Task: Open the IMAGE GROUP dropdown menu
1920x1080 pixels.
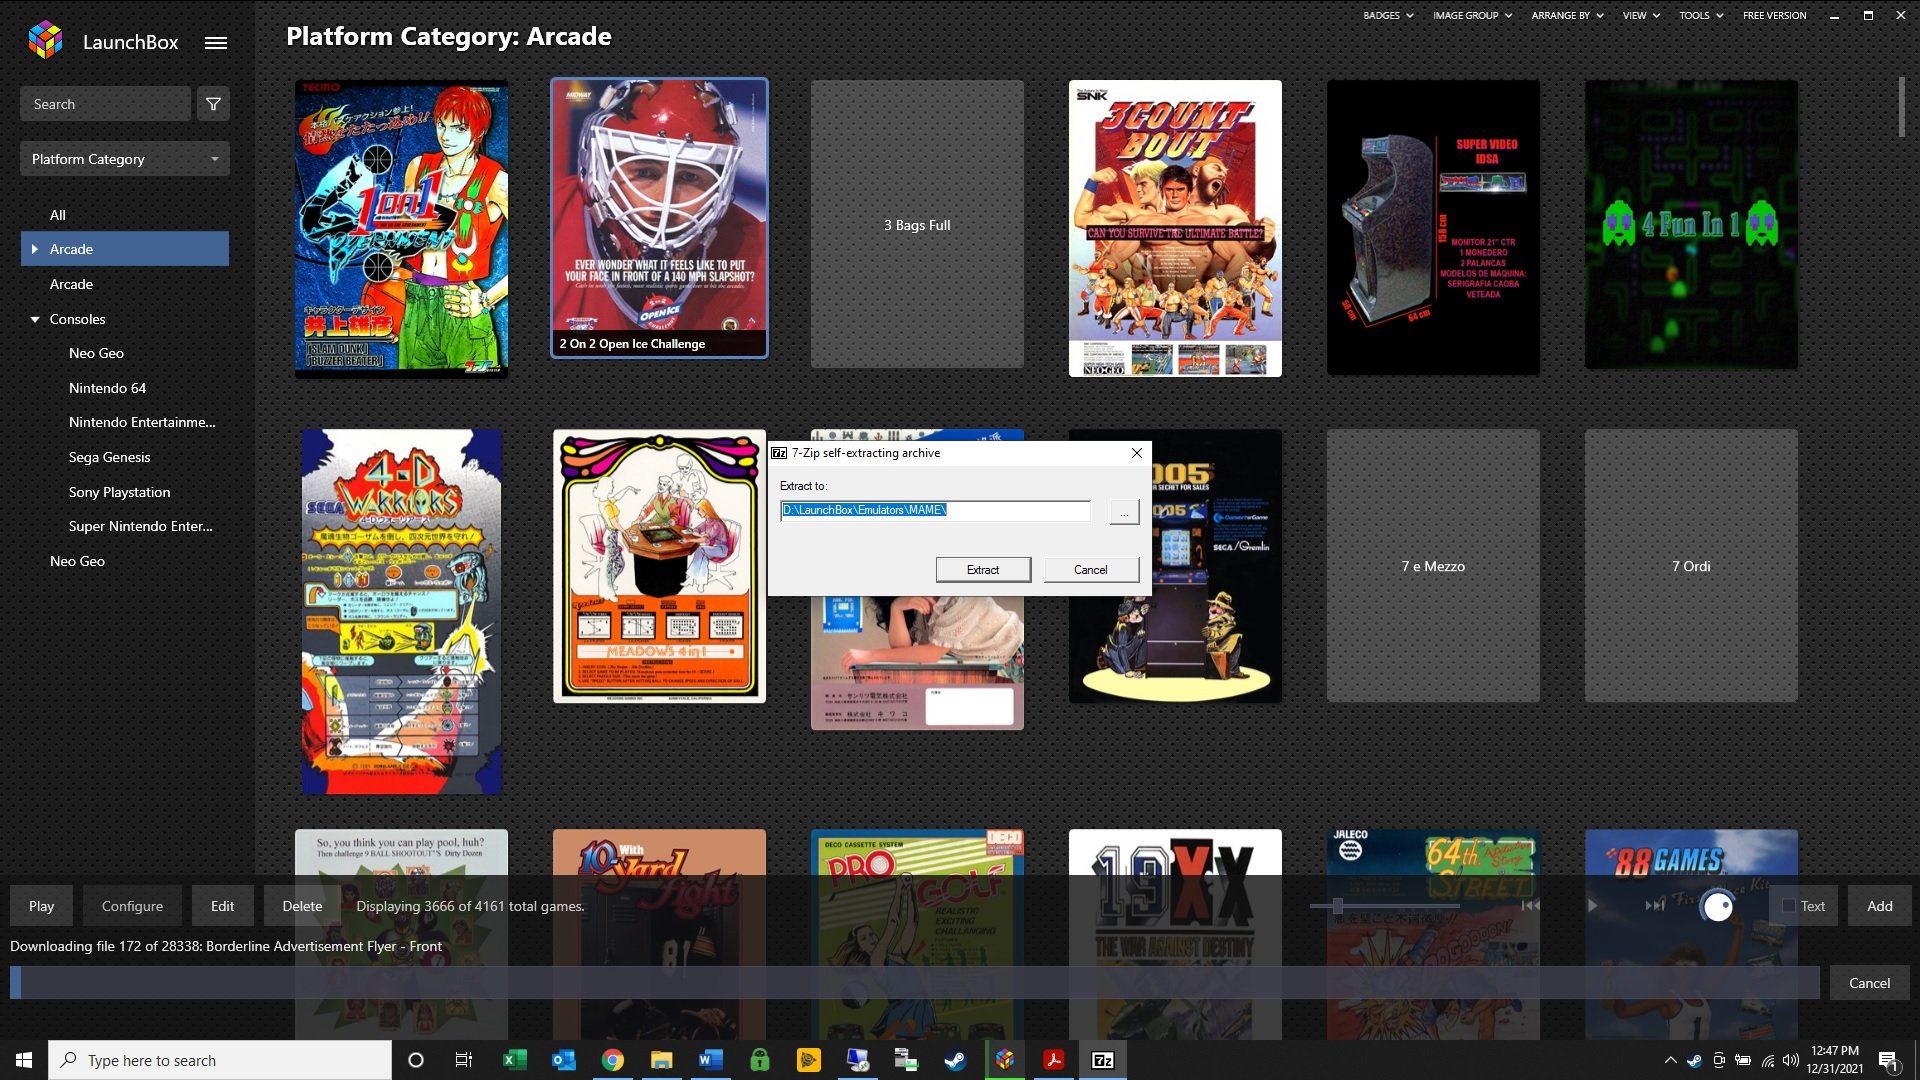Action: point(1472,15)
